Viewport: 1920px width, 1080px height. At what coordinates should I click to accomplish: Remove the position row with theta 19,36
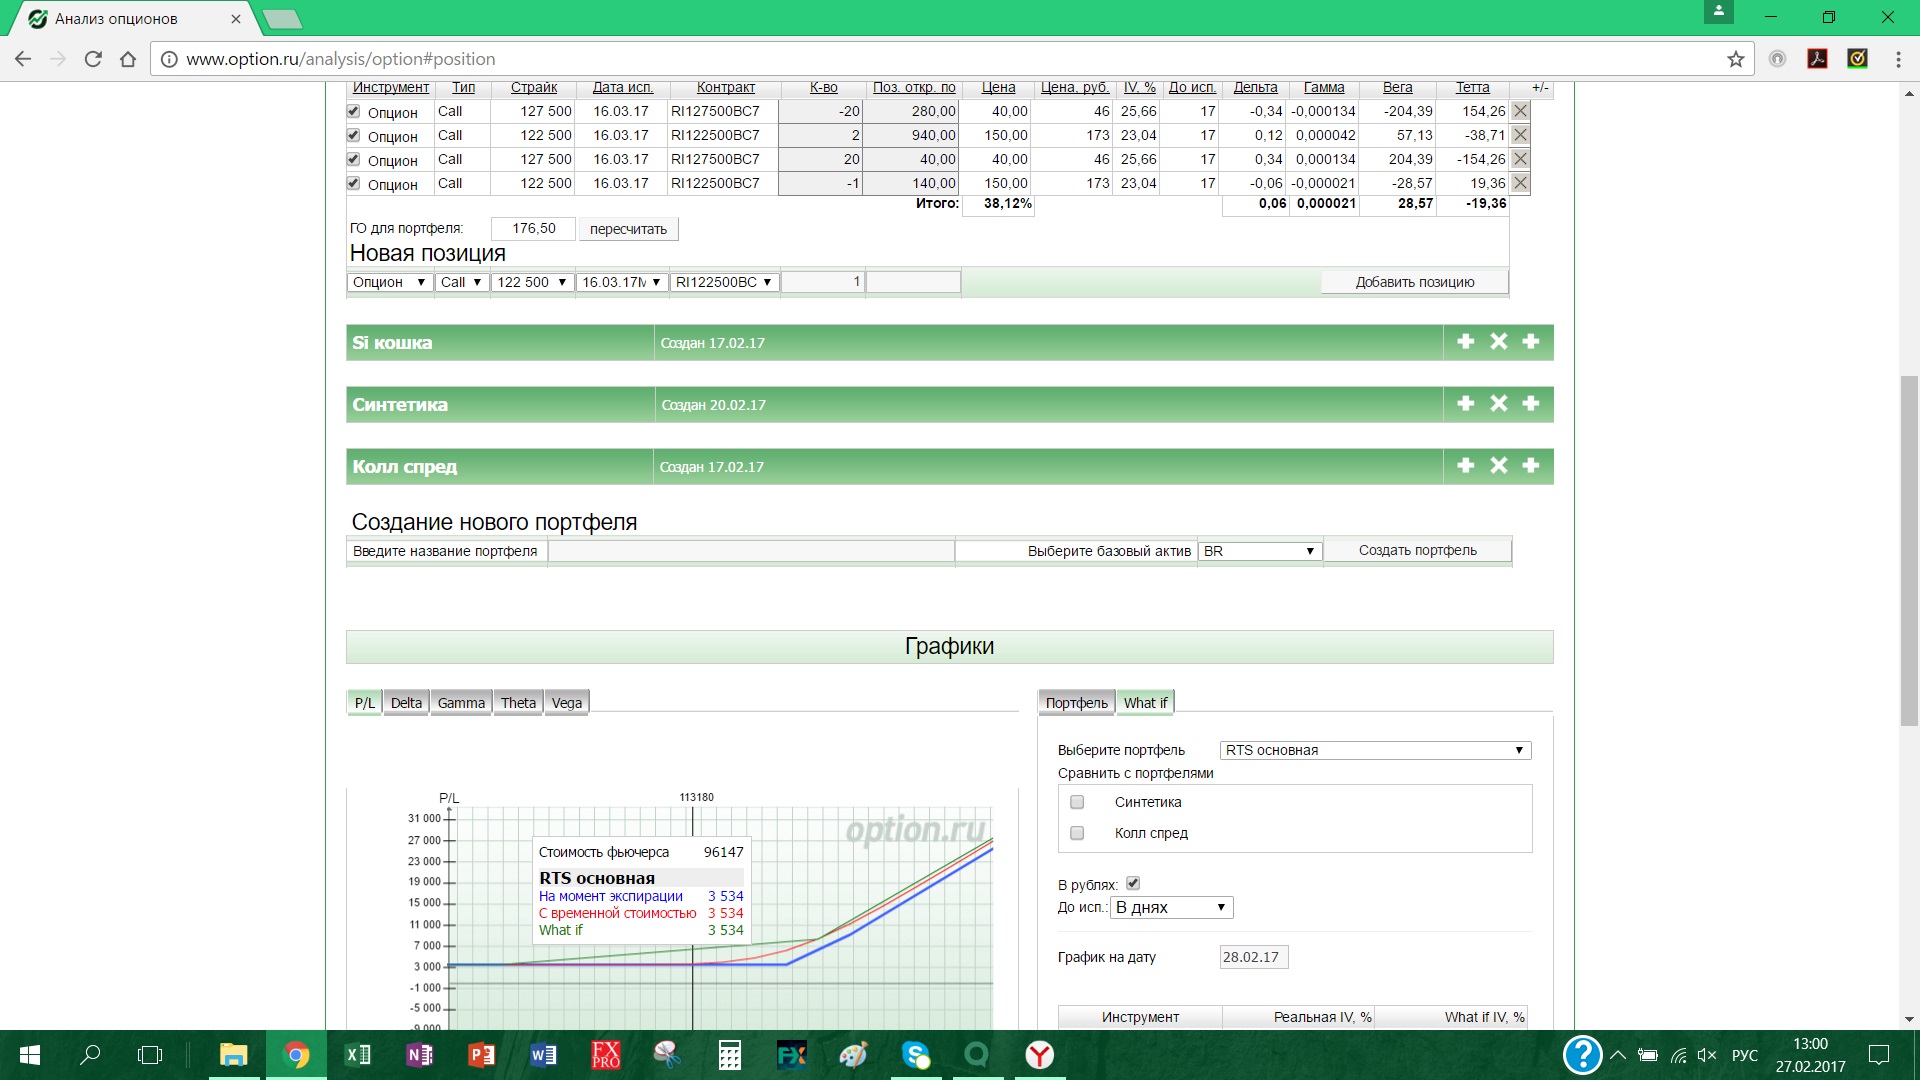point(1520,183)
